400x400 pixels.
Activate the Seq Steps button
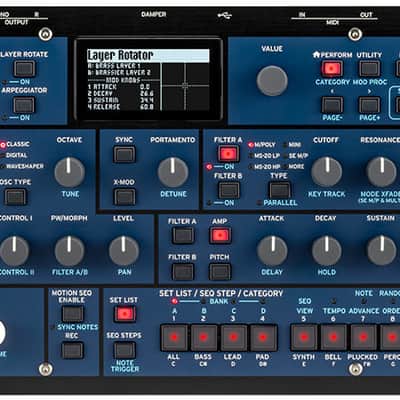[124, 350]
